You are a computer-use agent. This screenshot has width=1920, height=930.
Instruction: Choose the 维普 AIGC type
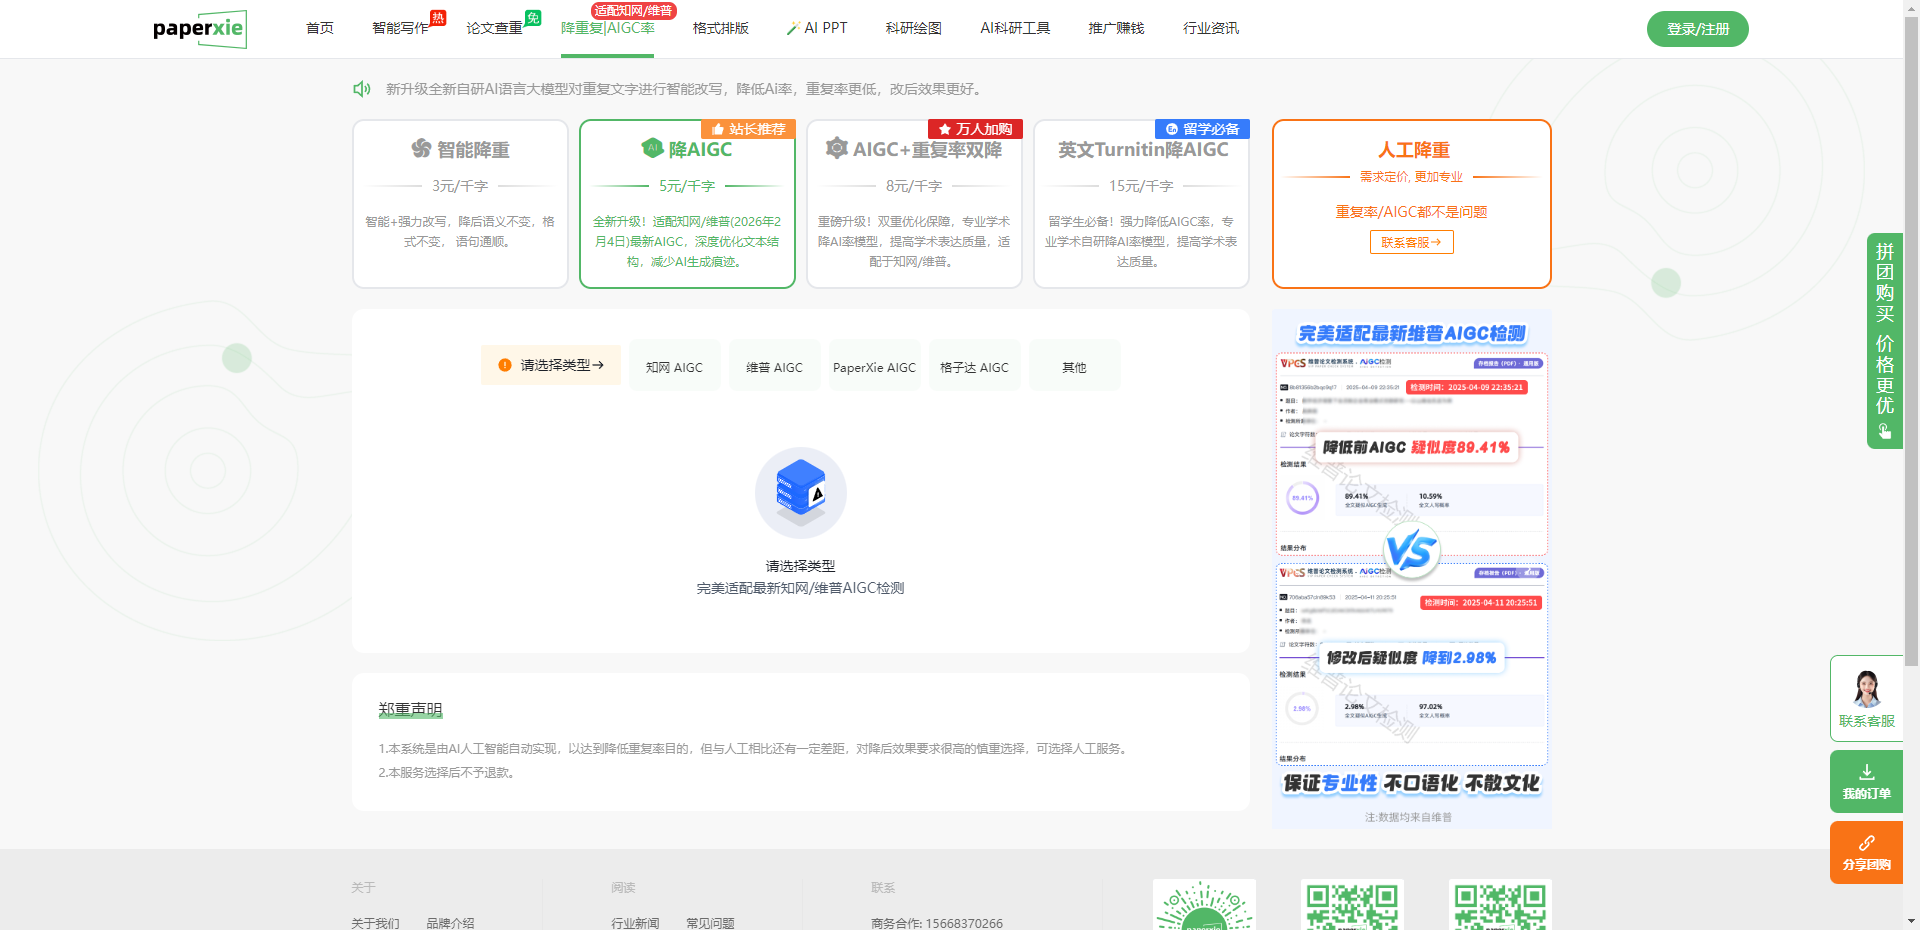click(x=774, y=367)
